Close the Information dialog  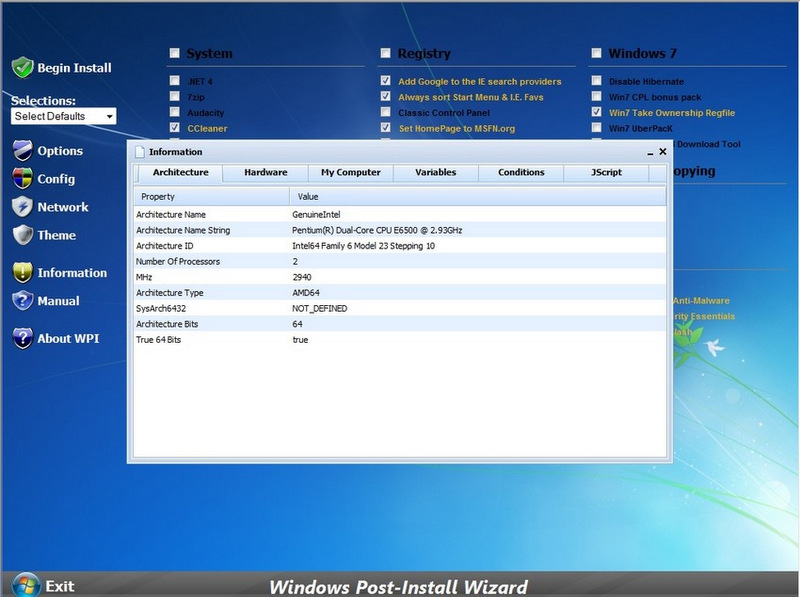663,152
